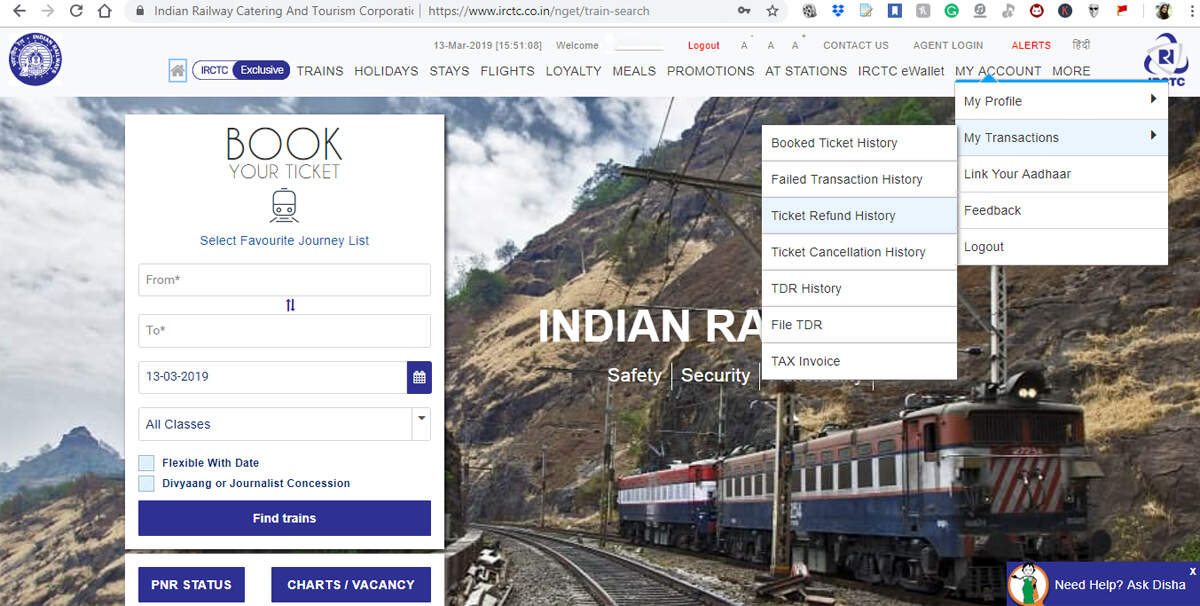Open the AGENT LOGIN link

[948, 45]
